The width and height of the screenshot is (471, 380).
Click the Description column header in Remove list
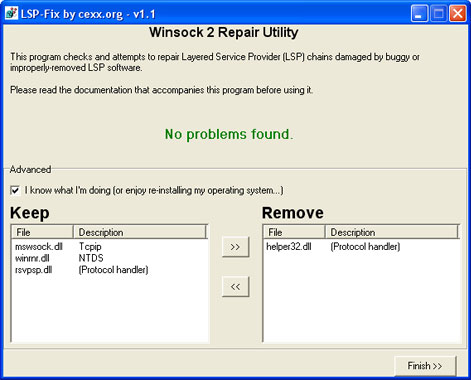click(391, 232)
